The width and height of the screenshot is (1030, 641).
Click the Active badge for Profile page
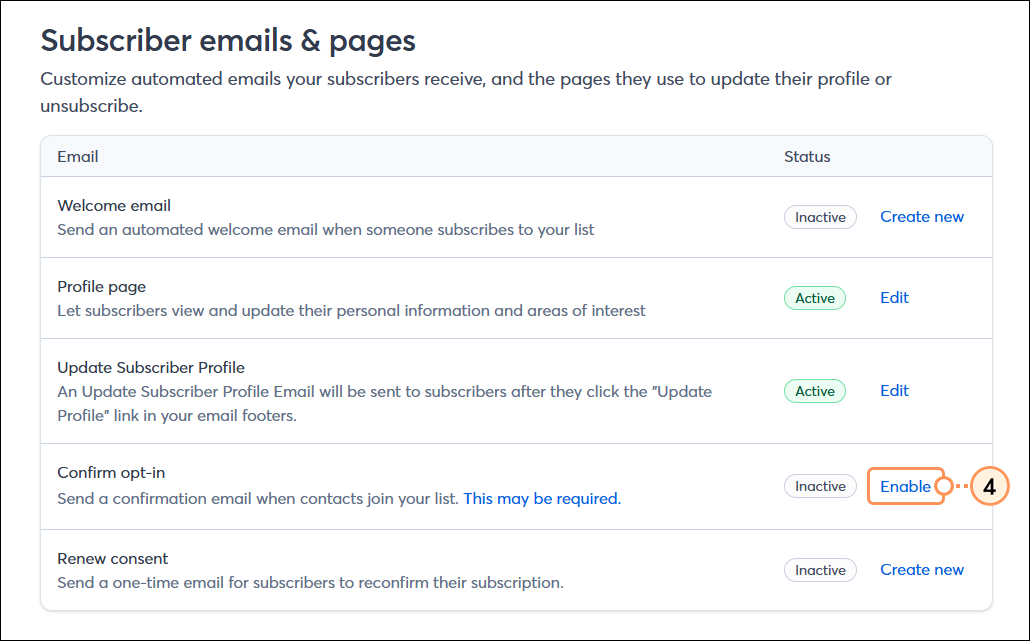814,297
